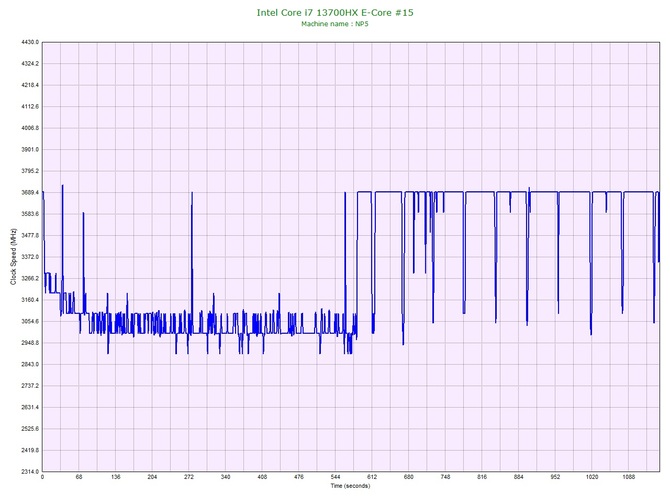Image resolution: width=670 pixels, height=503 pixels.
Task: Click the chart title 'Intel Core i7 13700HX E-Core #15'
Action: (335, 13)
